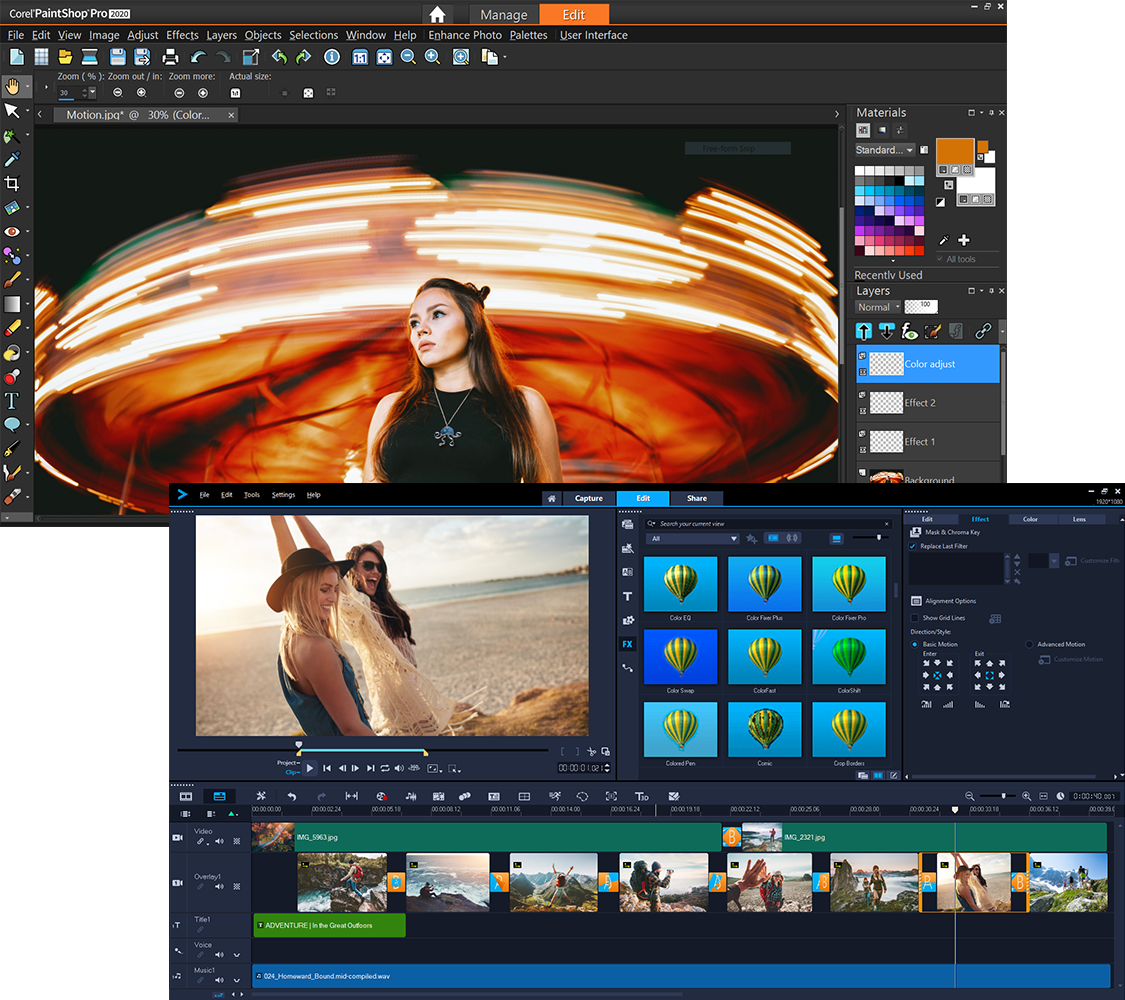
Task: Open the layer blend mode Normal dropdown
Action: tap(878, 307)
